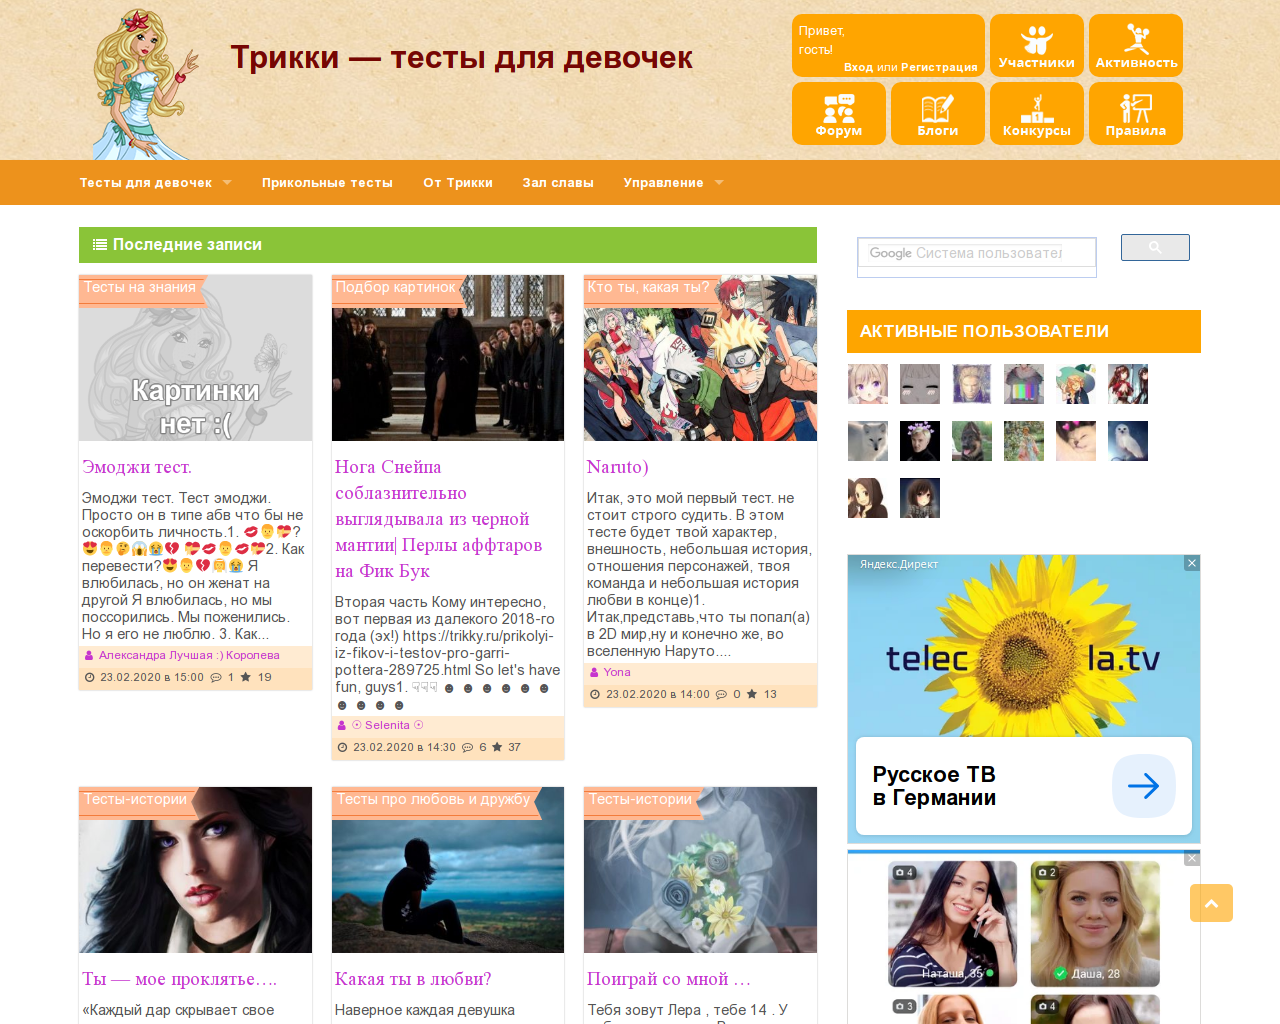
Task: Click the Регистрация link
Action: pyautogui.click(x=939, y=67)
